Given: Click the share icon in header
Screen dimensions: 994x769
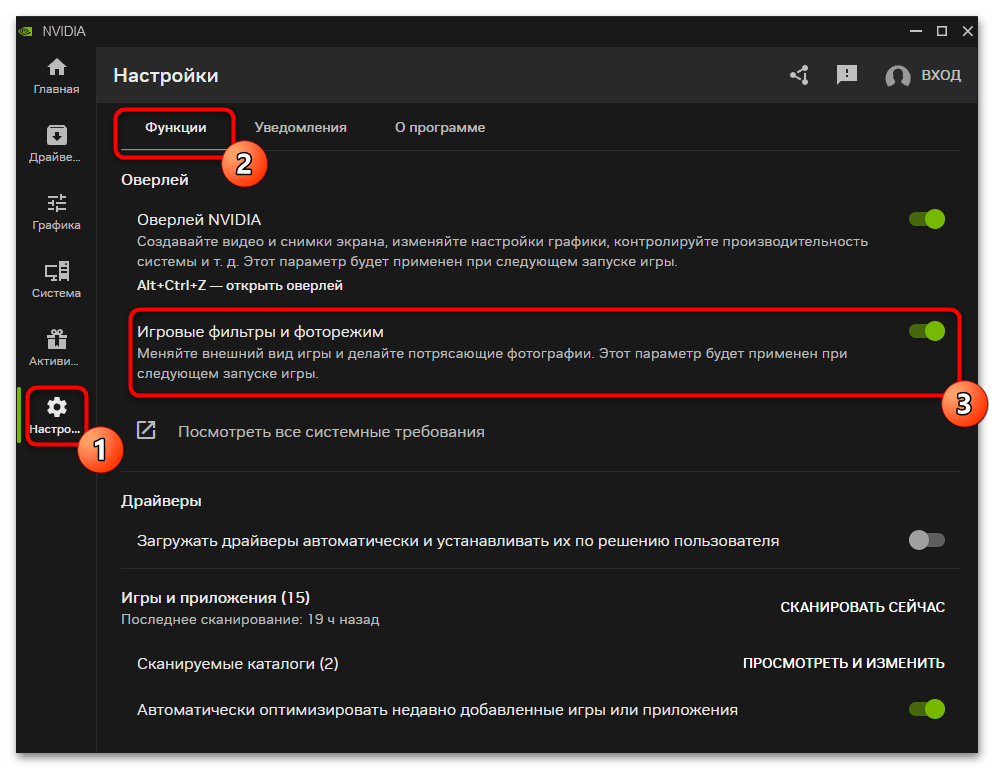Looking at the screenshot, I should 799,75.
